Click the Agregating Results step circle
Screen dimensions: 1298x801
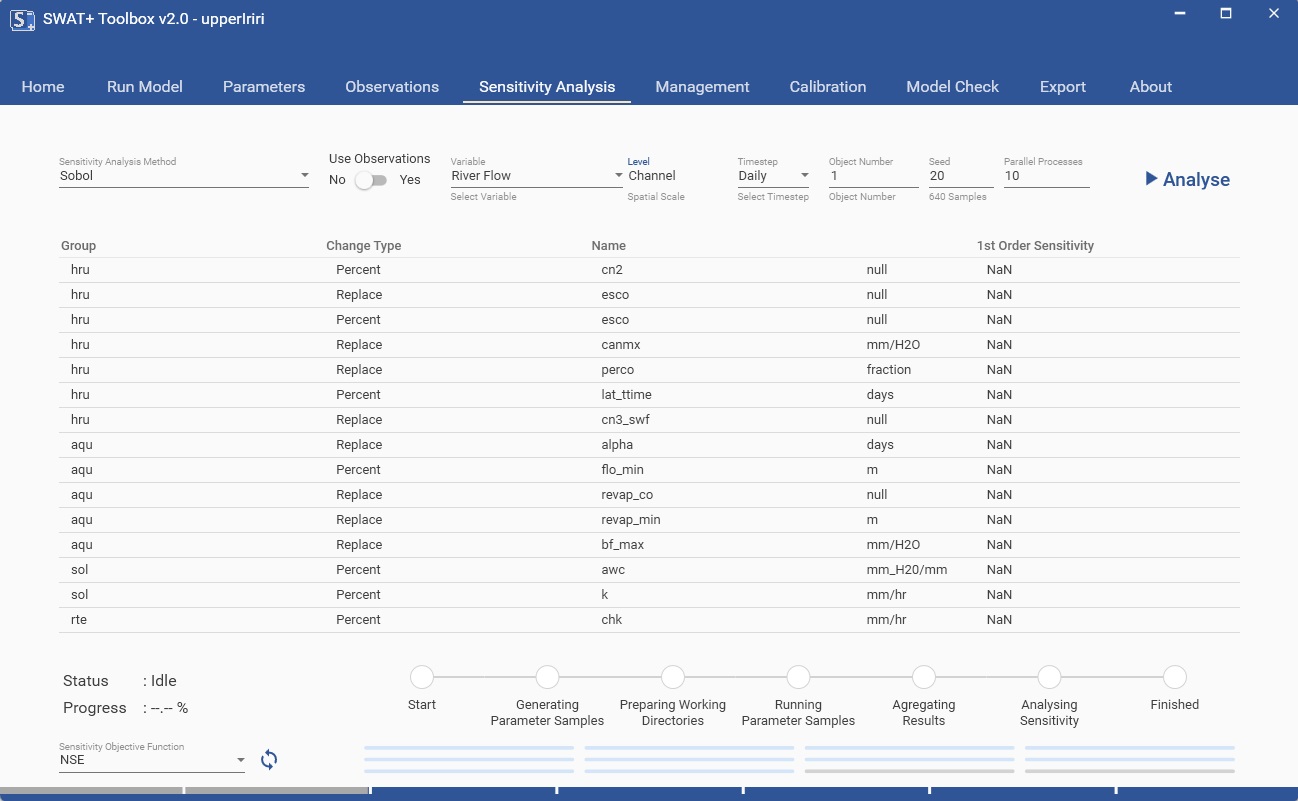[x=924, y=677]
